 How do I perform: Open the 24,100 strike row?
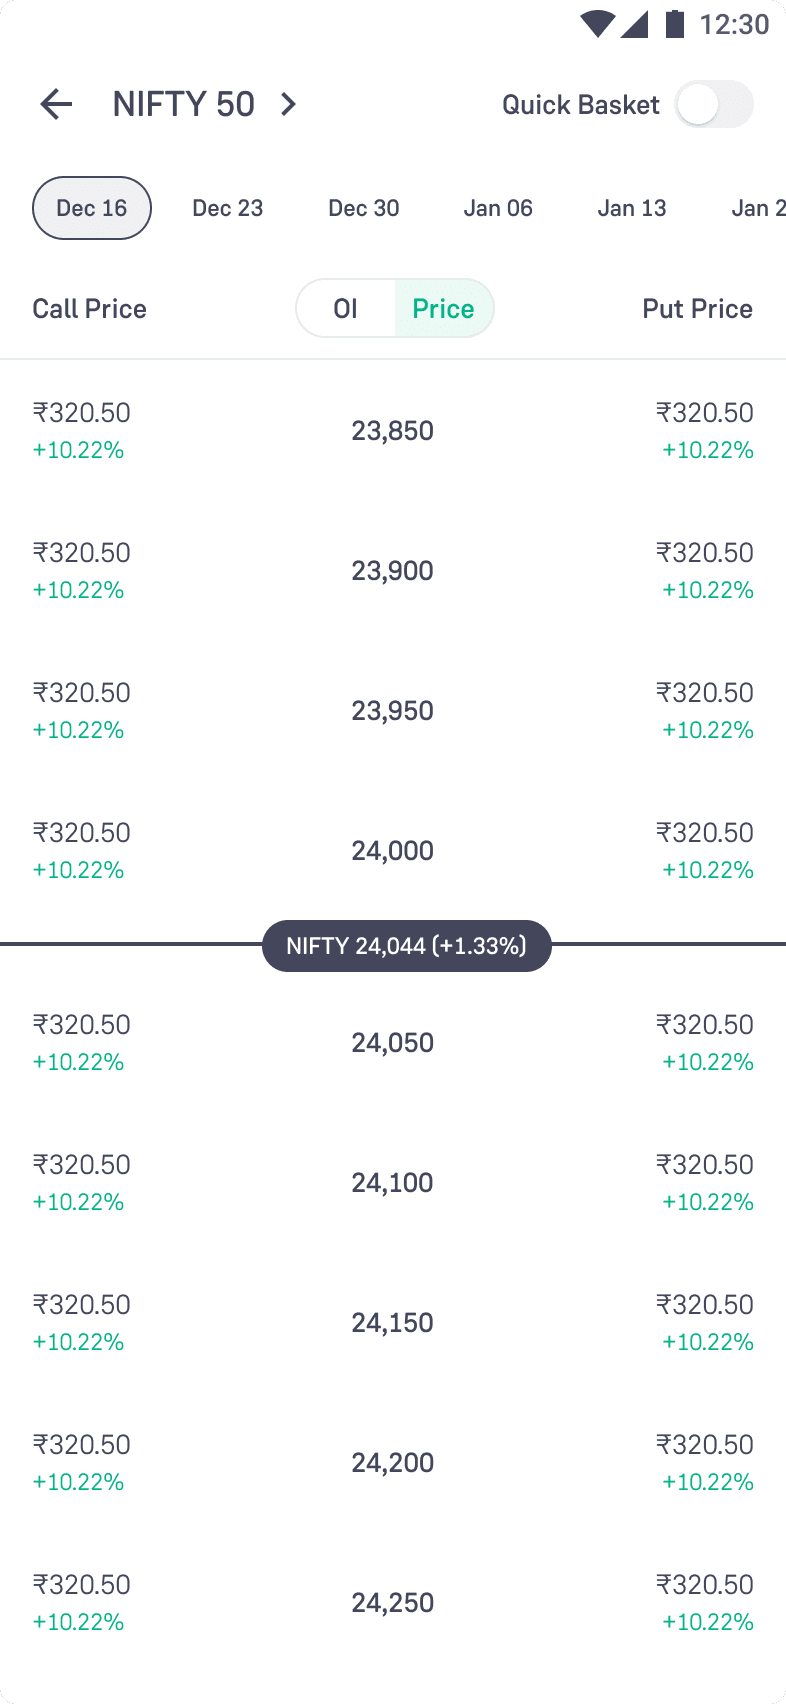393,1183
